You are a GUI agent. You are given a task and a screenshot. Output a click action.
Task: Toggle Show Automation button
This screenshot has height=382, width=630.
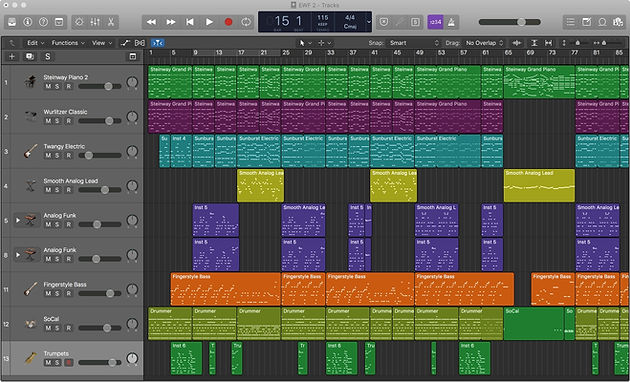125,43
